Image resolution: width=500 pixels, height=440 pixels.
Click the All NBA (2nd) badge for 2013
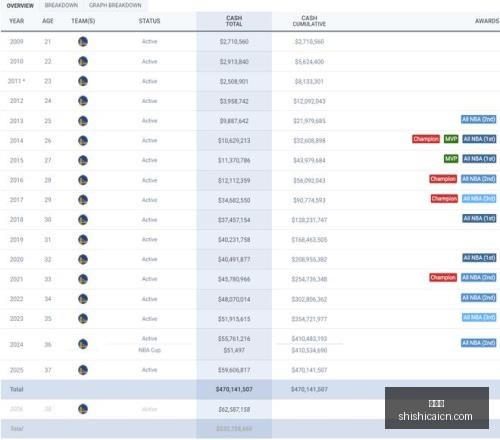point(479,119)
